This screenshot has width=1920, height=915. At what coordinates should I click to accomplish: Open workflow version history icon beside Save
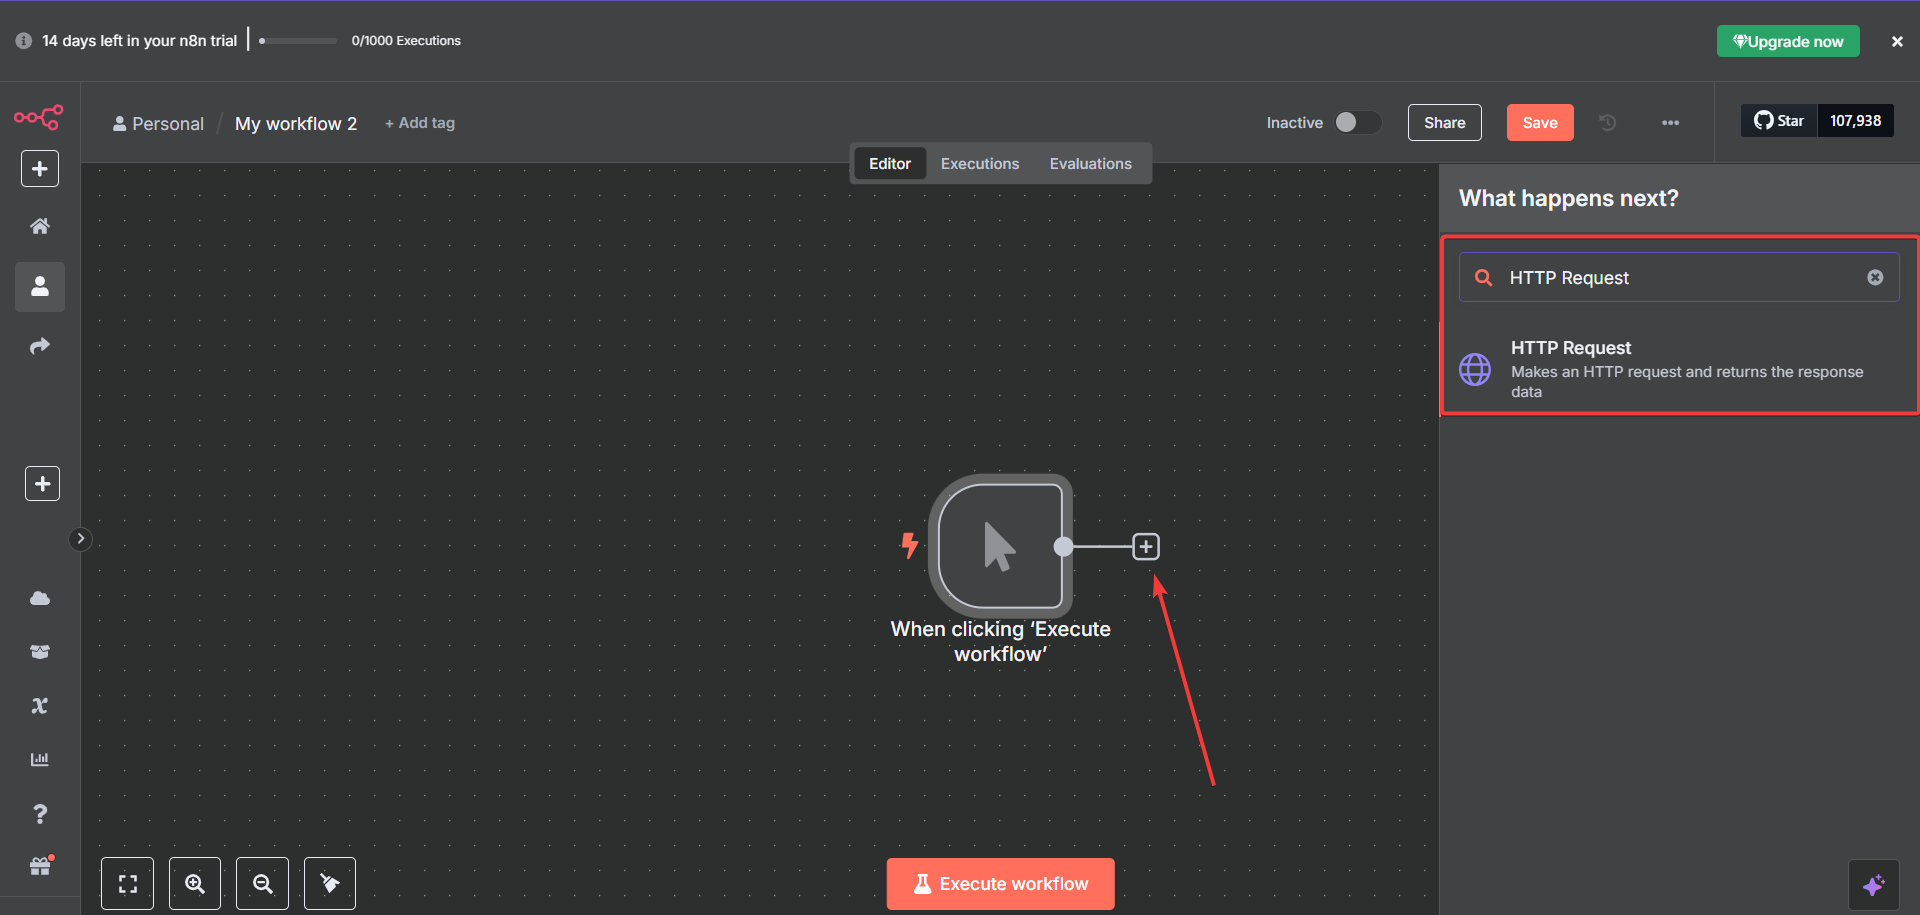click(1606, 122)
